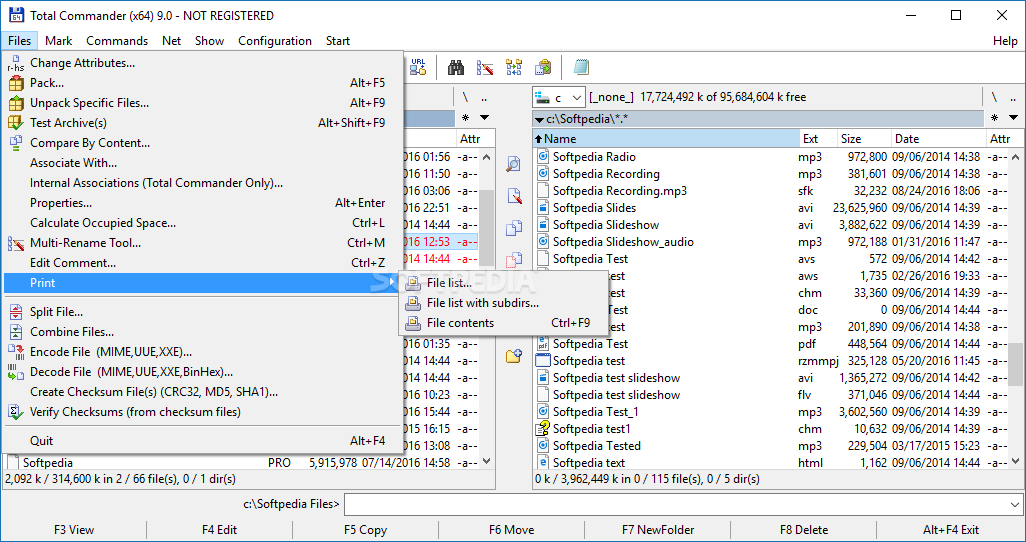Focus the command line input field
The height and width of the screenshot is (542, 1026).
[675, 505]
